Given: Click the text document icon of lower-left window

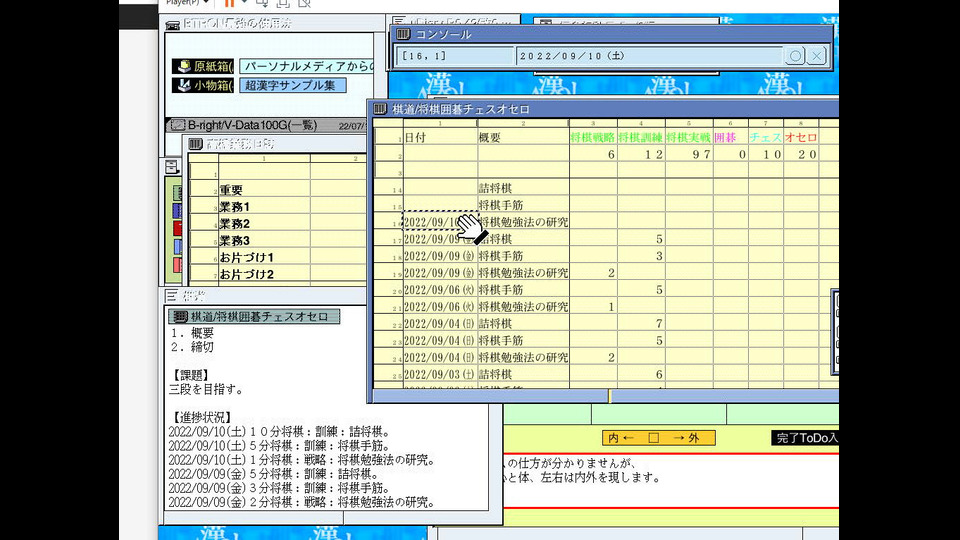Looking at the screenshot, I should [172, 296].
